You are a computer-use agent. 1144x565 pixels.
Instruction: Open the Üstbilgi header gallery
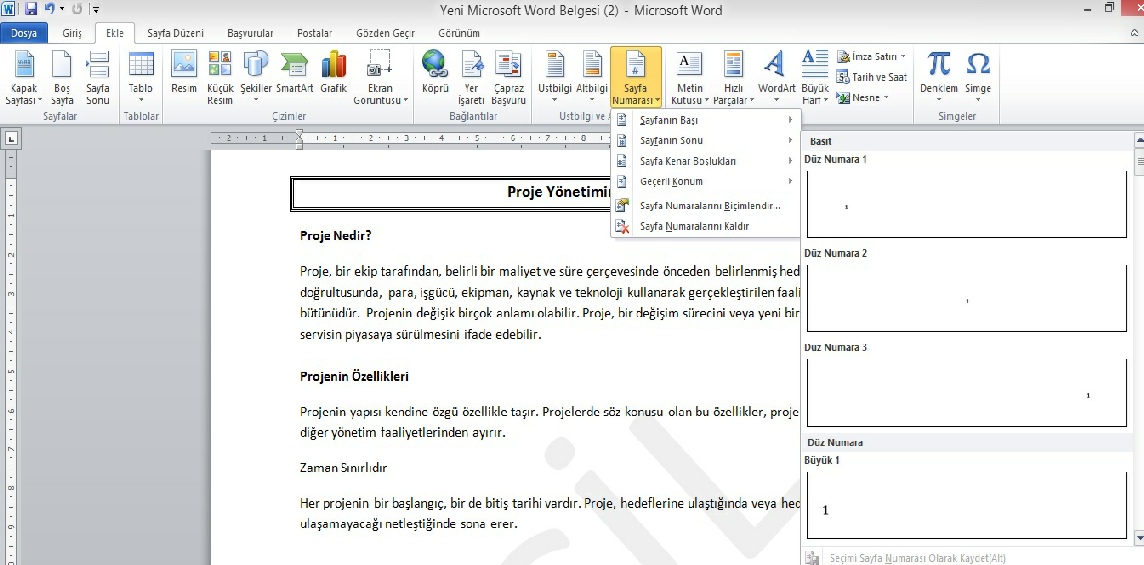[x=554, y=78]
